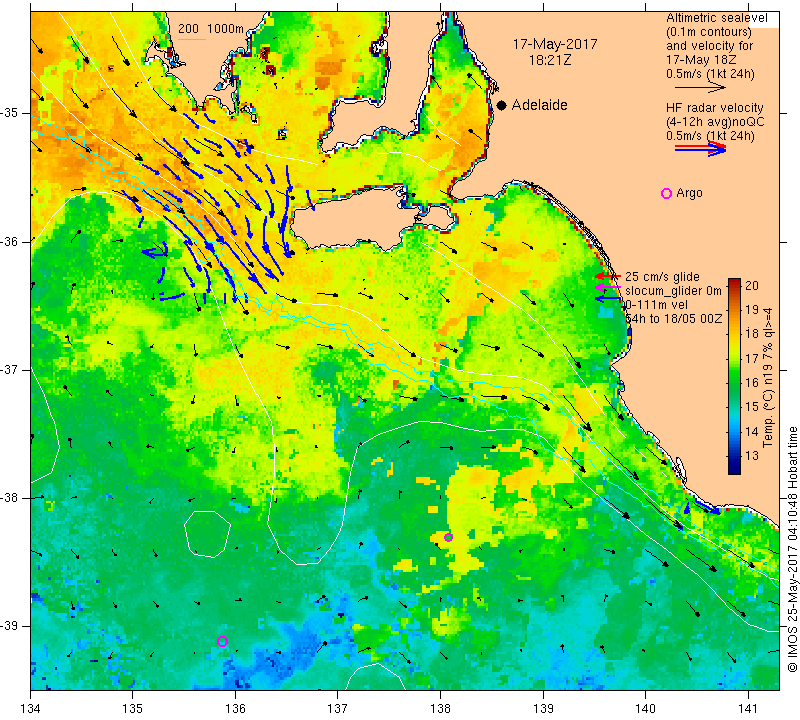Viewport: 800px width, 720px height.
Task: Click the '18:21Z' time text
Action: pos(550,60)
